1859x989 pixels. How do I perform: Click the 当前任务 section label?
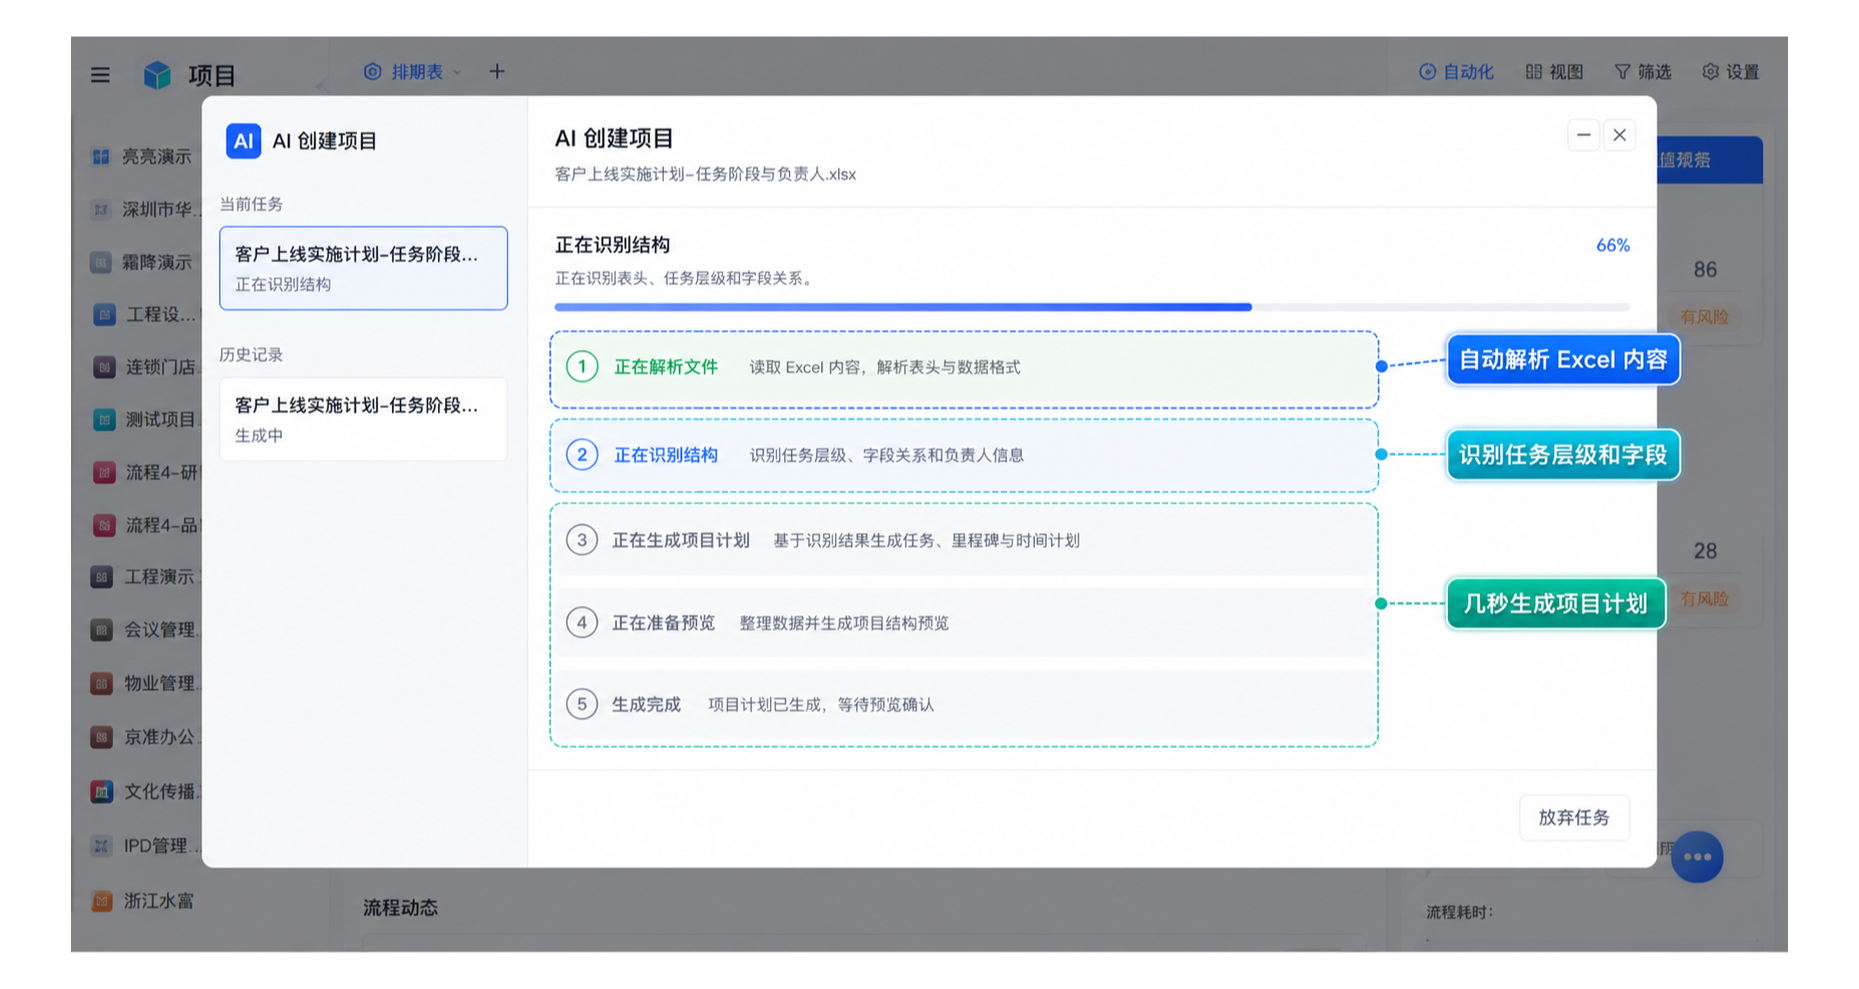pos(251,204)
